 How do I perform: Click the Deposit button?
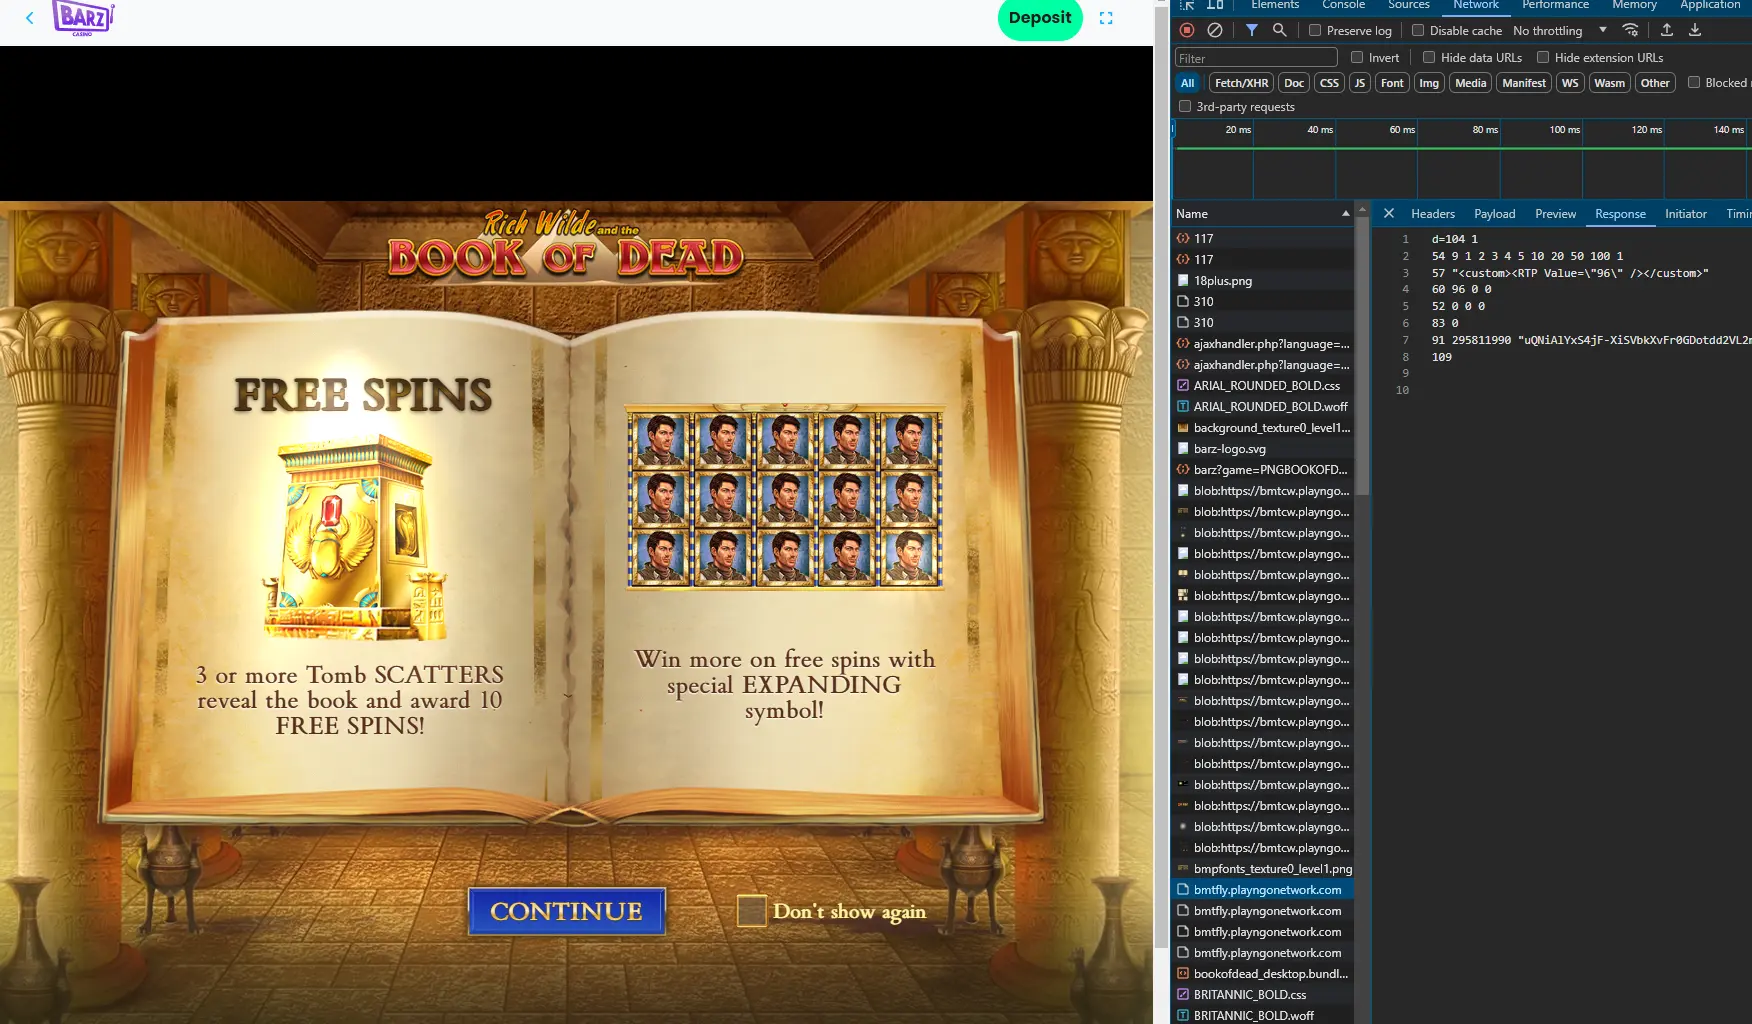(1040, 18)
